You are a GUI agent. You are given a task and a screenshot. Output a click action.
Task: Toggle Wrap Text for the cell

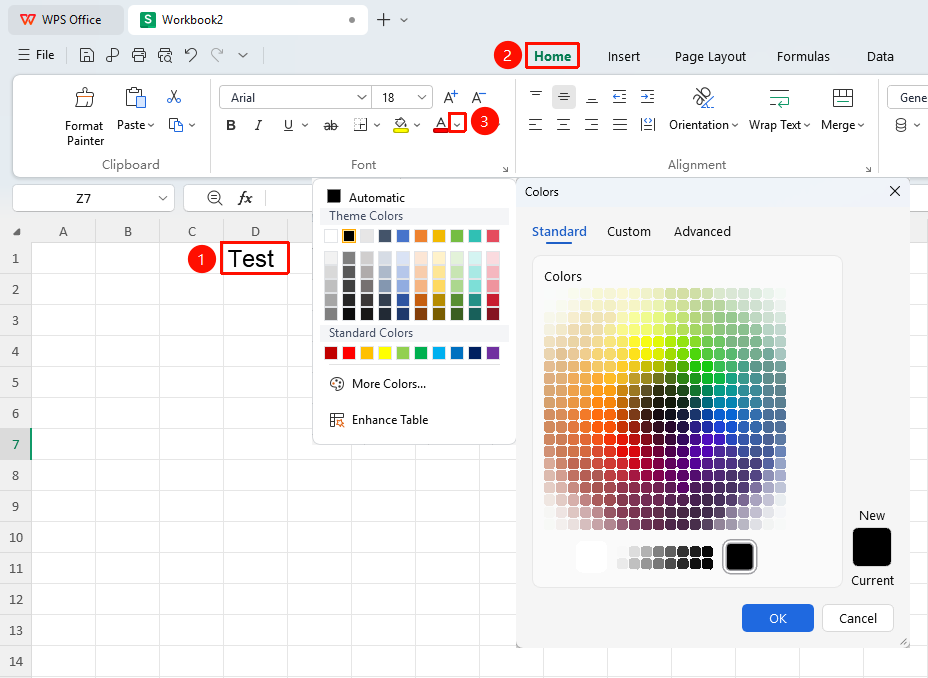coord(779,108)
